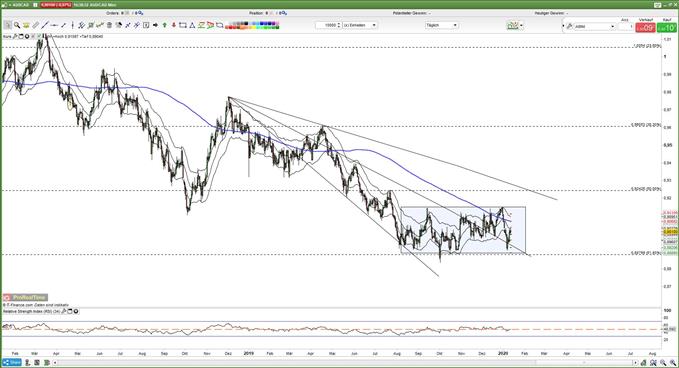The height and width of the screenshot is (368, 679).
Task: Open the order type dropdown in trading panel
Action: point(595,26)
